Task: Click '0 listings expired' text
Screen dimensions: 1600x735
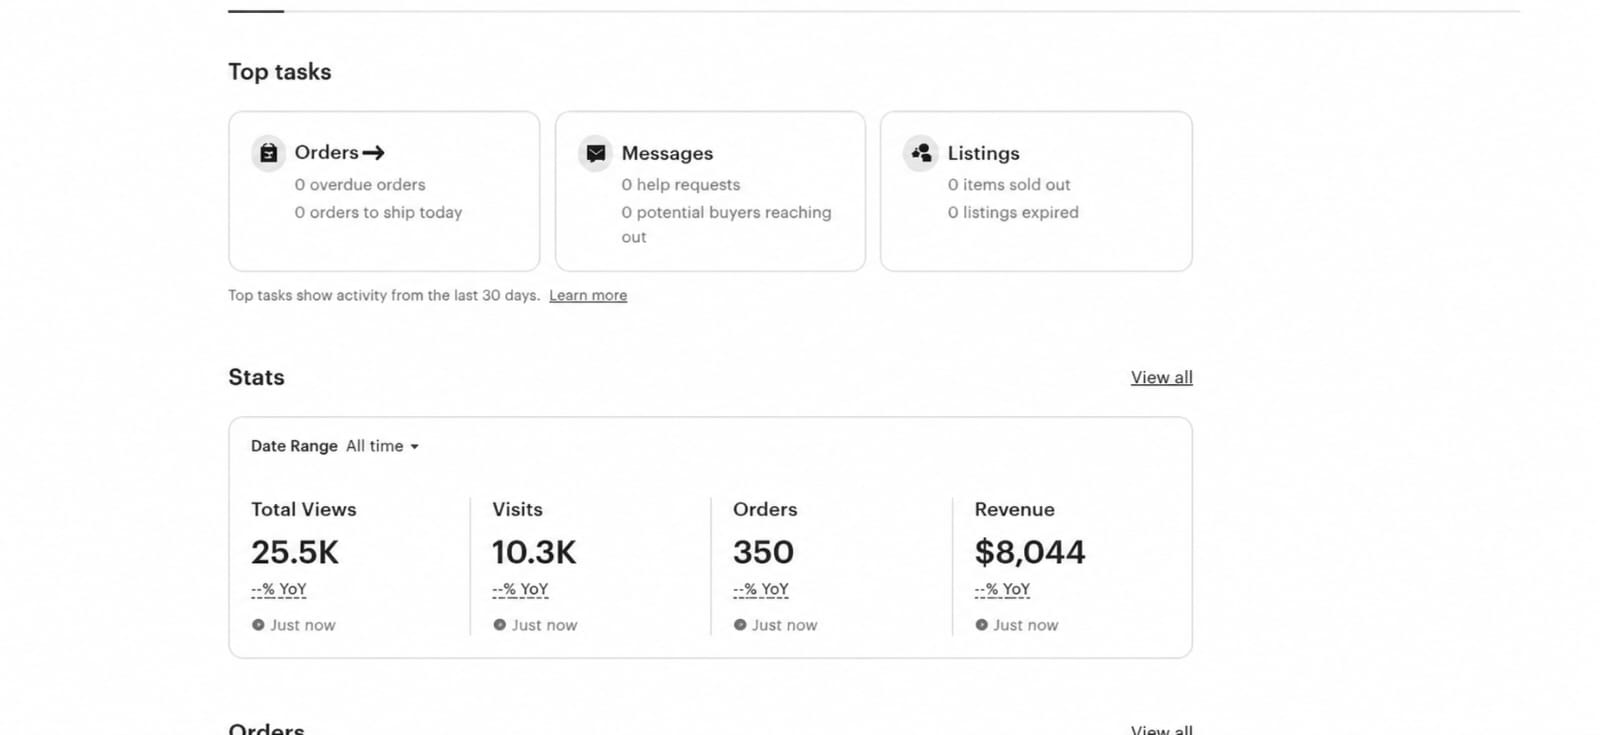Action: [x=1013, y=212]
